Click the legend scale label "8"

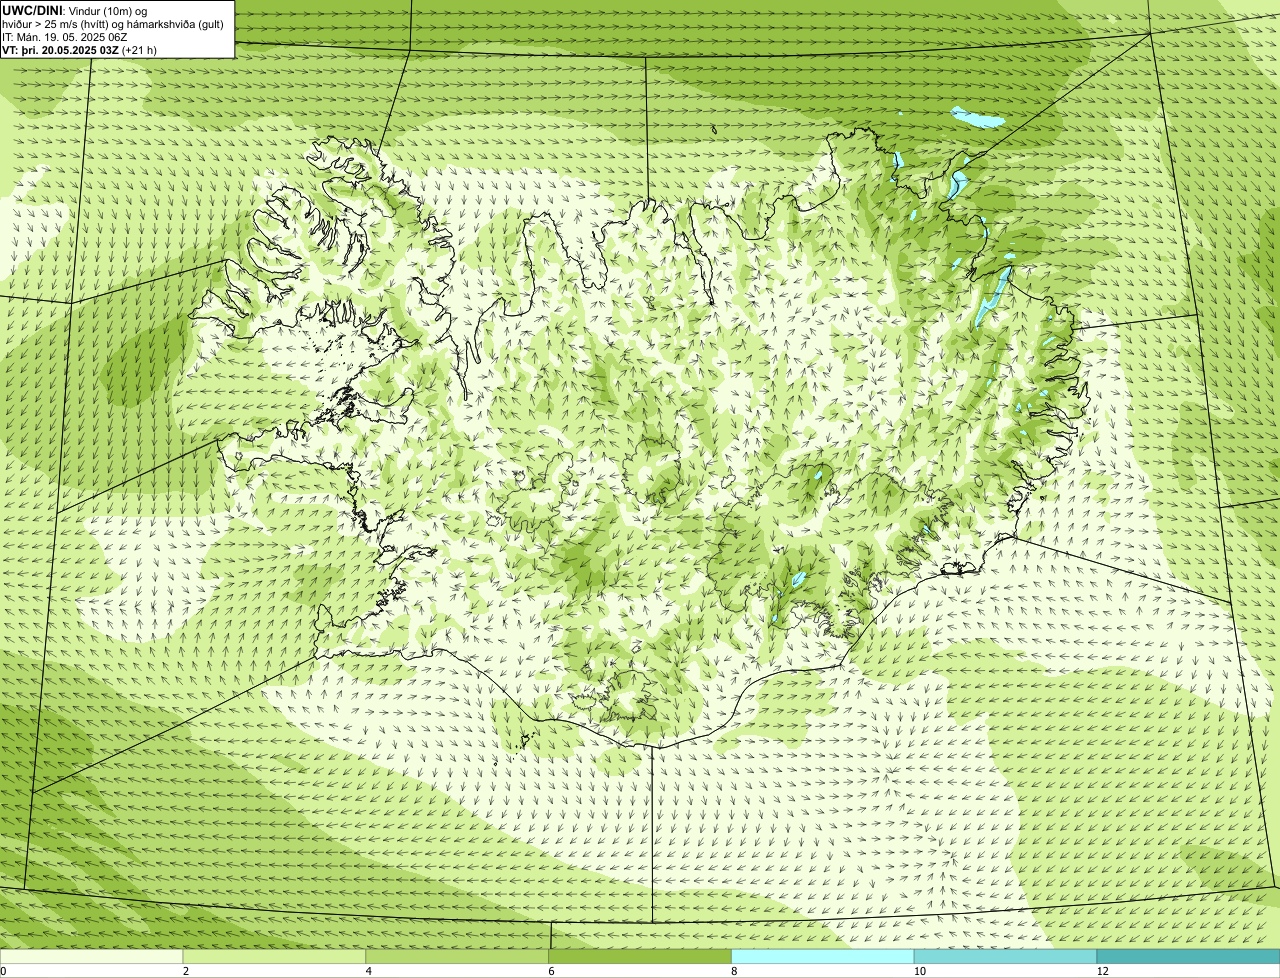tap(735, 971)
